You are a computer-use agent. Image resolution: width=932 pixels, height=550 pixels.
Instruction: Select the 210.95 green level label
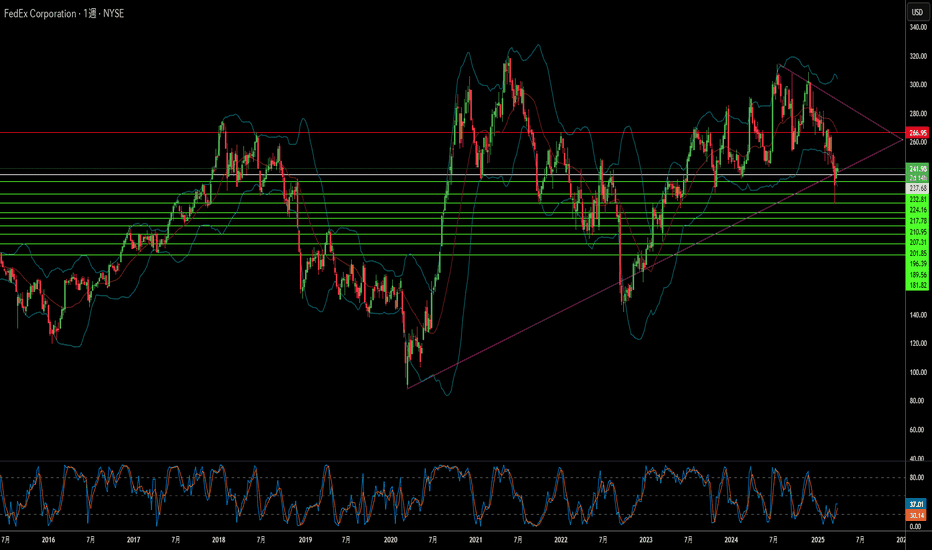[917, 232]
